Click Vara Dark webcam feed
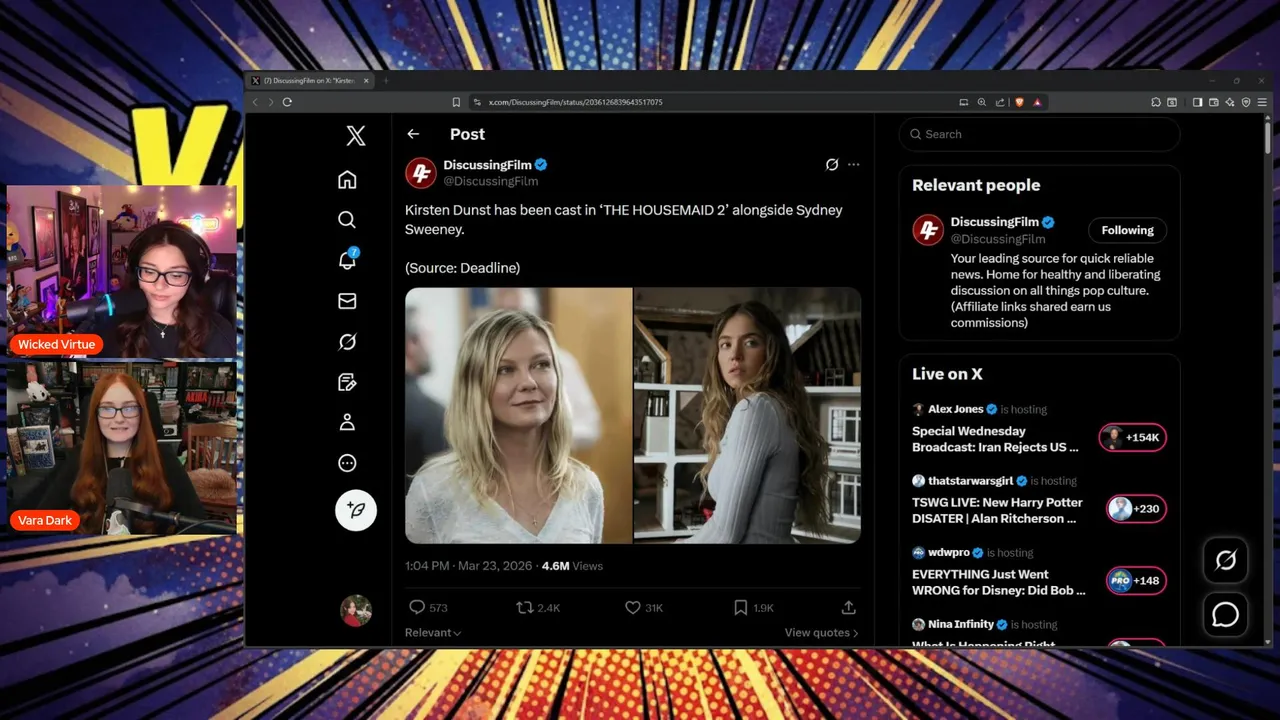 pos(122,447)
